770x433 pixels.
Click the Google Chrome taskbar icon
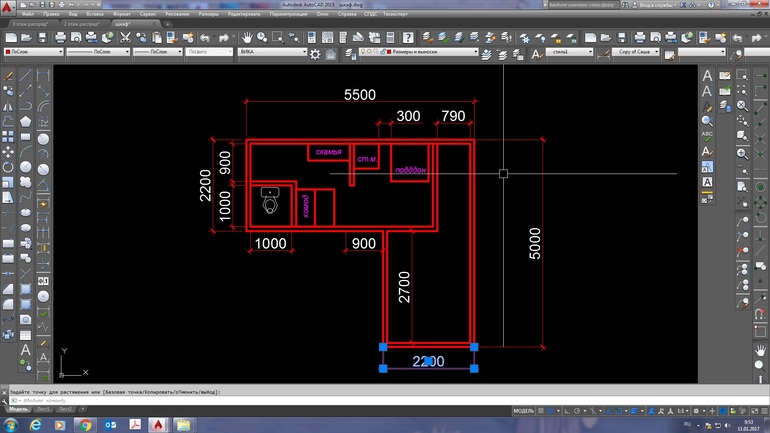click(x=83, y=425)
